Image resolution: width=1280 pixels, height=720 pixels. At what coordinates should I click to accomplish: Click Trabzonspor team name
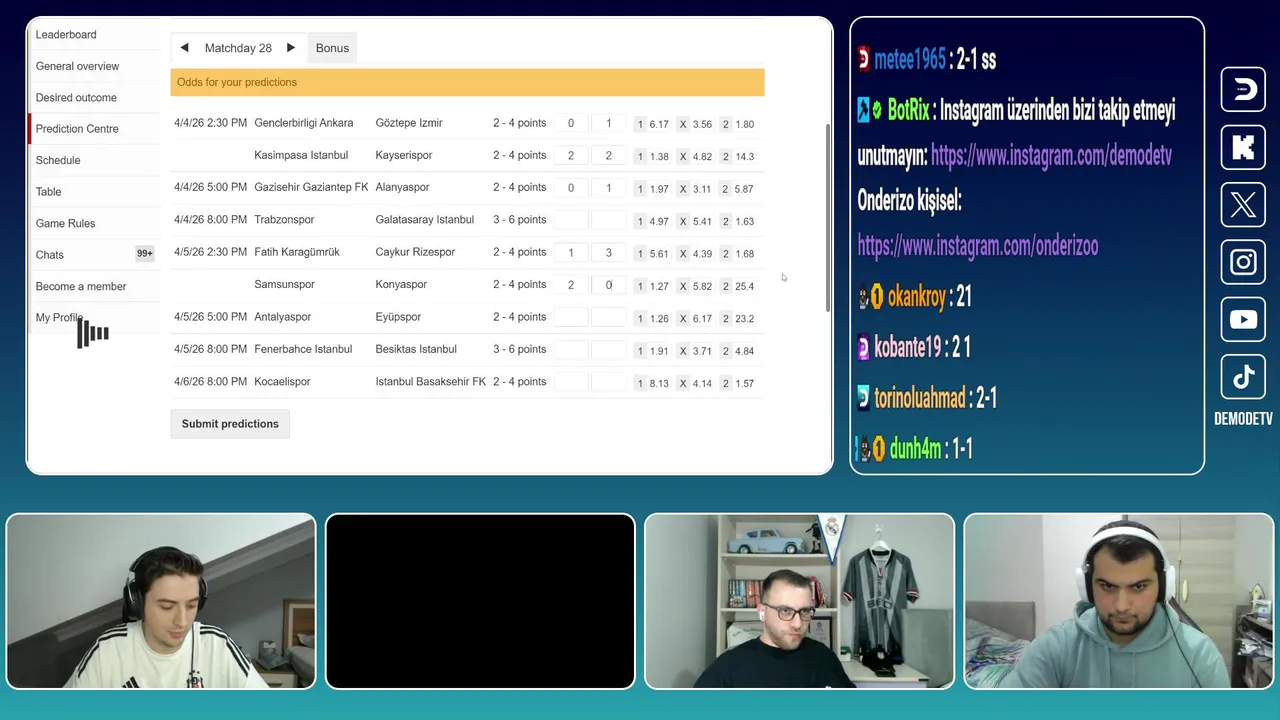click(x=284, y=220)
